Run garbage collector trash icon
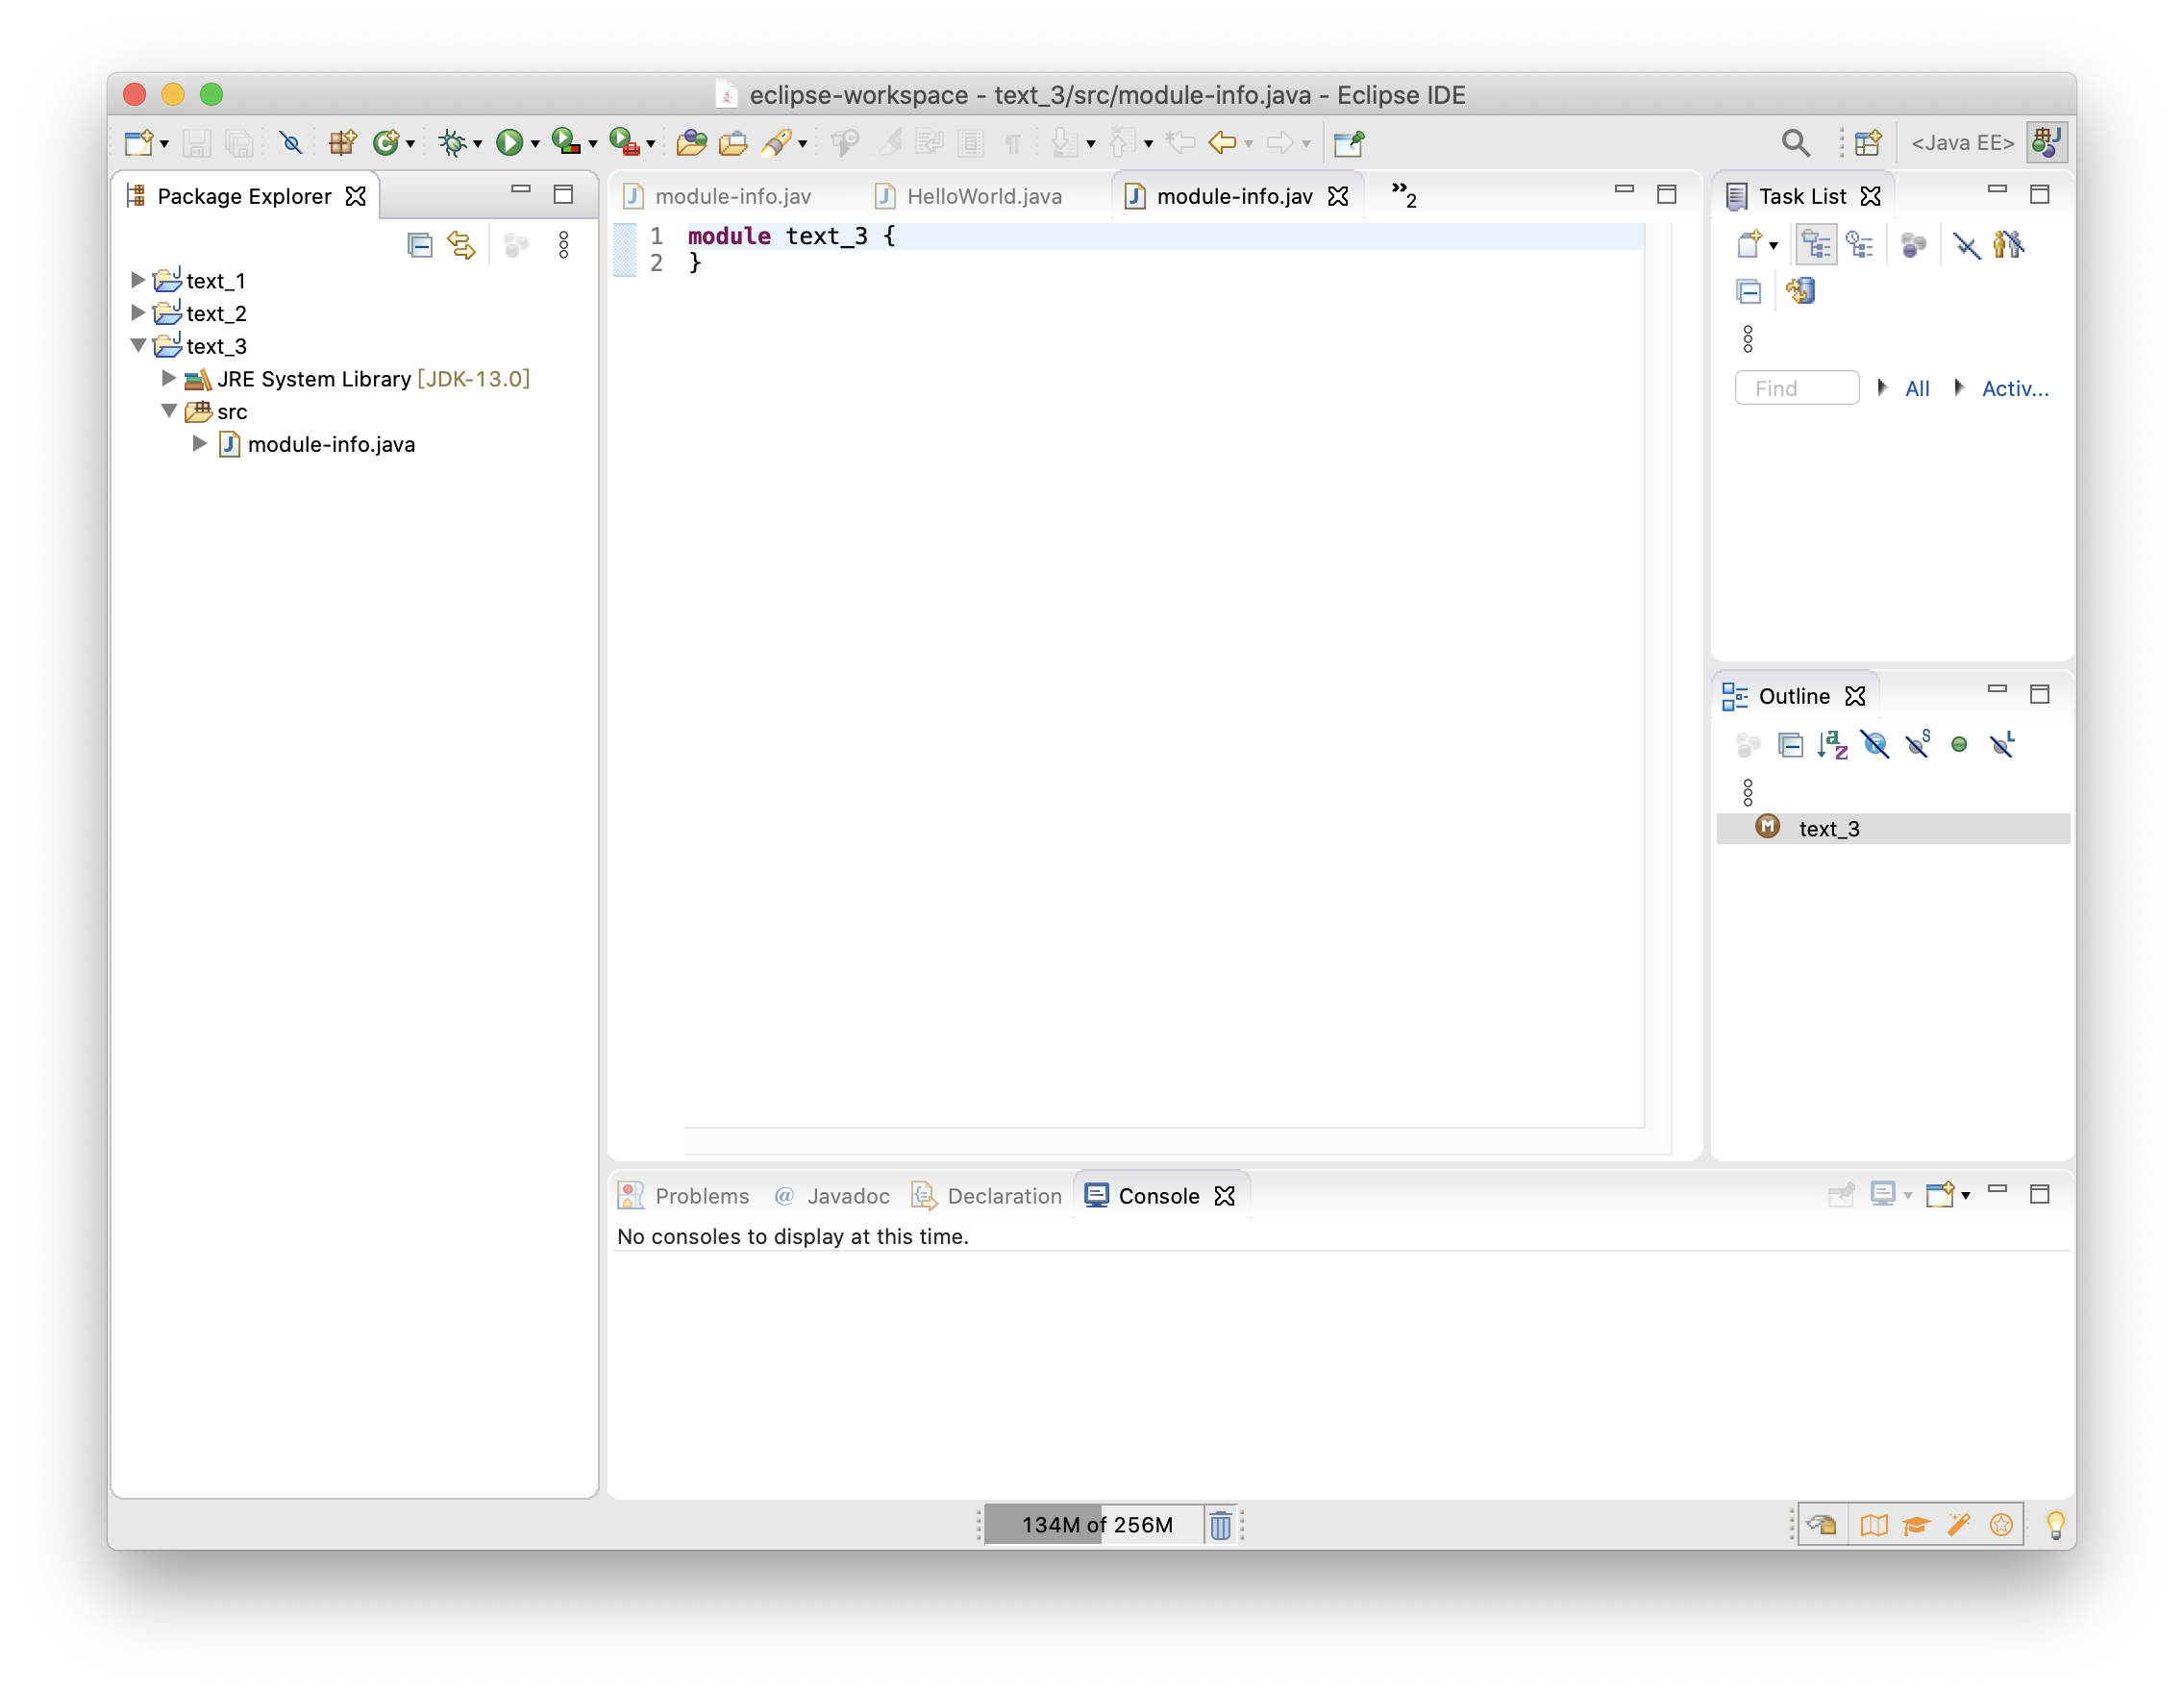 click(1220, 1525)
